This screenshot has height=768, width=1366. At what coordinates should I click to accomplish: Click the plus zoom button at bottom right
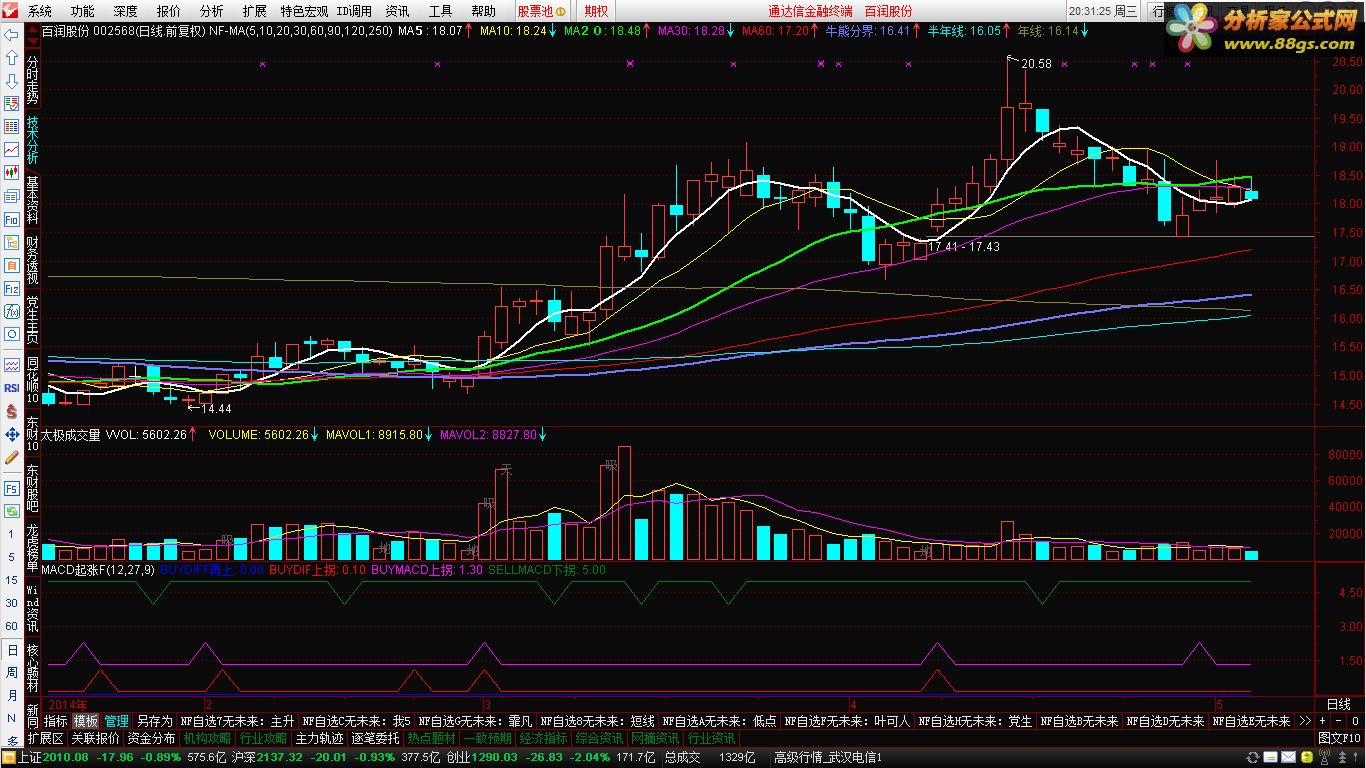1322,721
